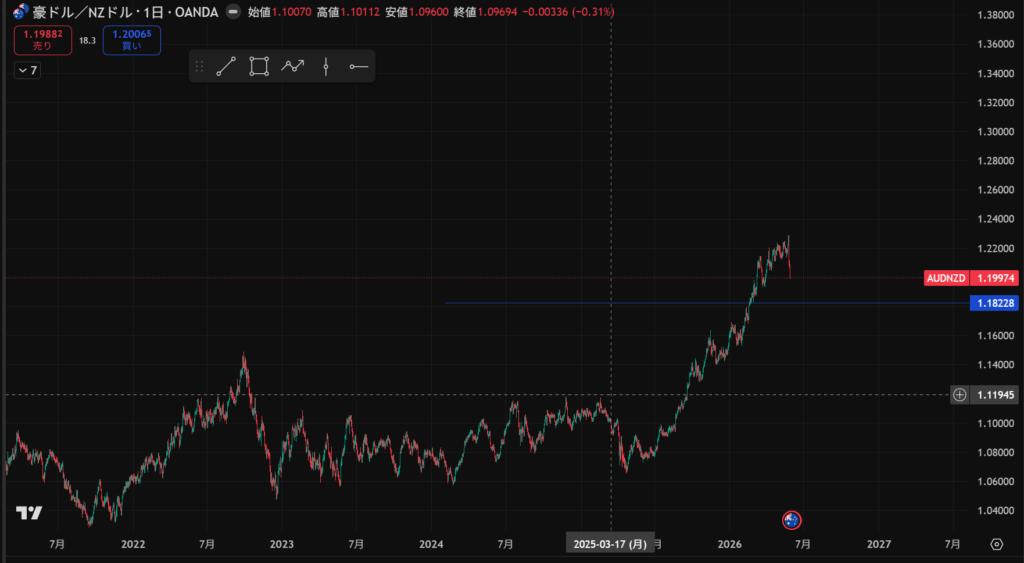Click the AUD/NZD flag symbol icon

pos(20,12)
